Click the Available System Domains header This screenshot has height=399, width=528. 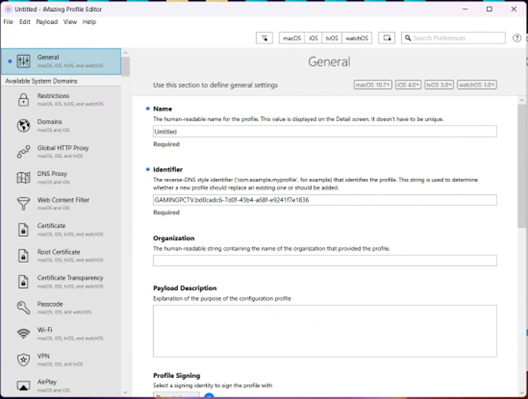[41, 81]
